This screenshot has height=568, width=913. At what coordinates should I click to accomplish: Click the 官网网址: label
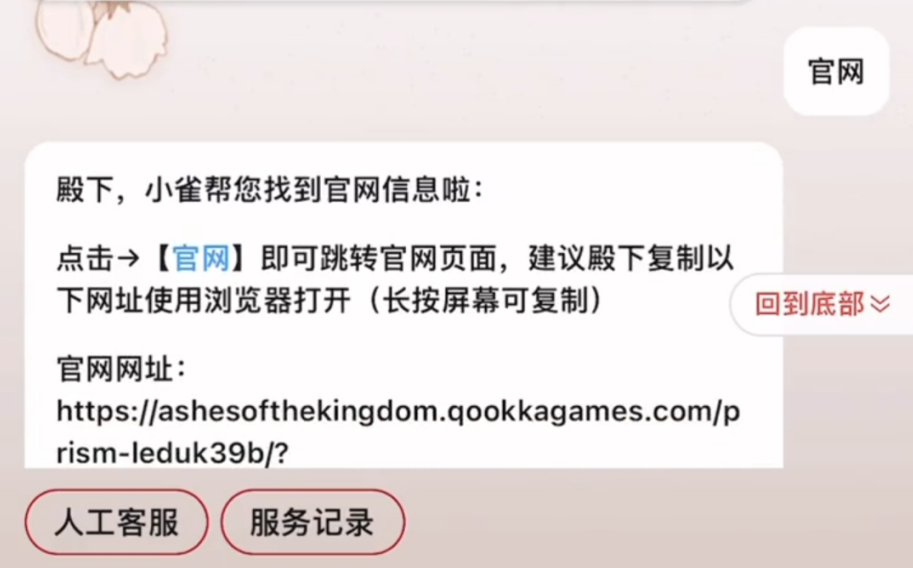tap(121, 369)
